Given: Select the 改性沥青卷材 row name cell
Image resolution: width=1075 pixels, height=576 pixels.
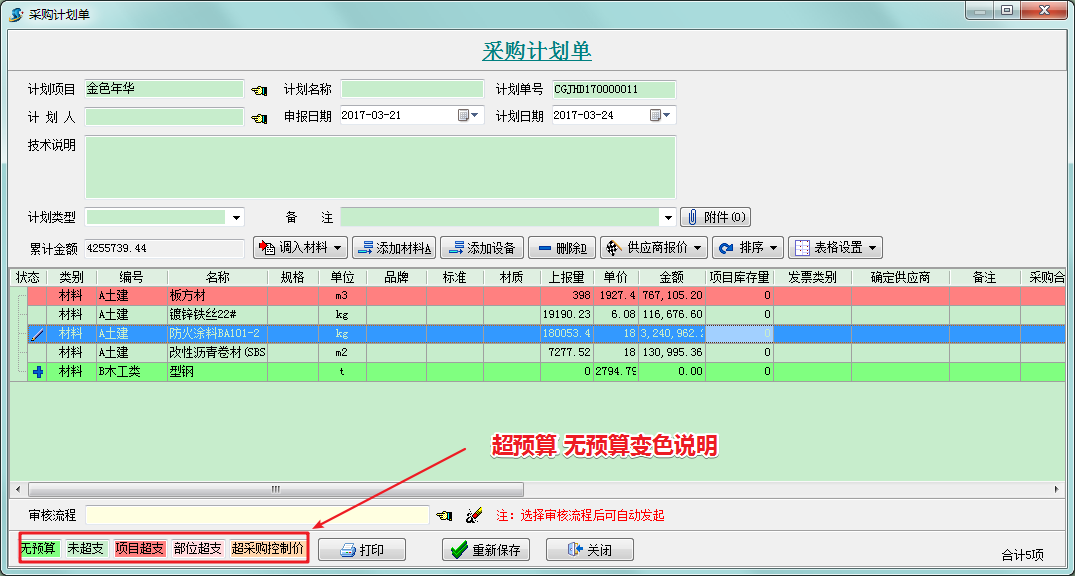Looking at the screenshot, I should tap(217, 352).
